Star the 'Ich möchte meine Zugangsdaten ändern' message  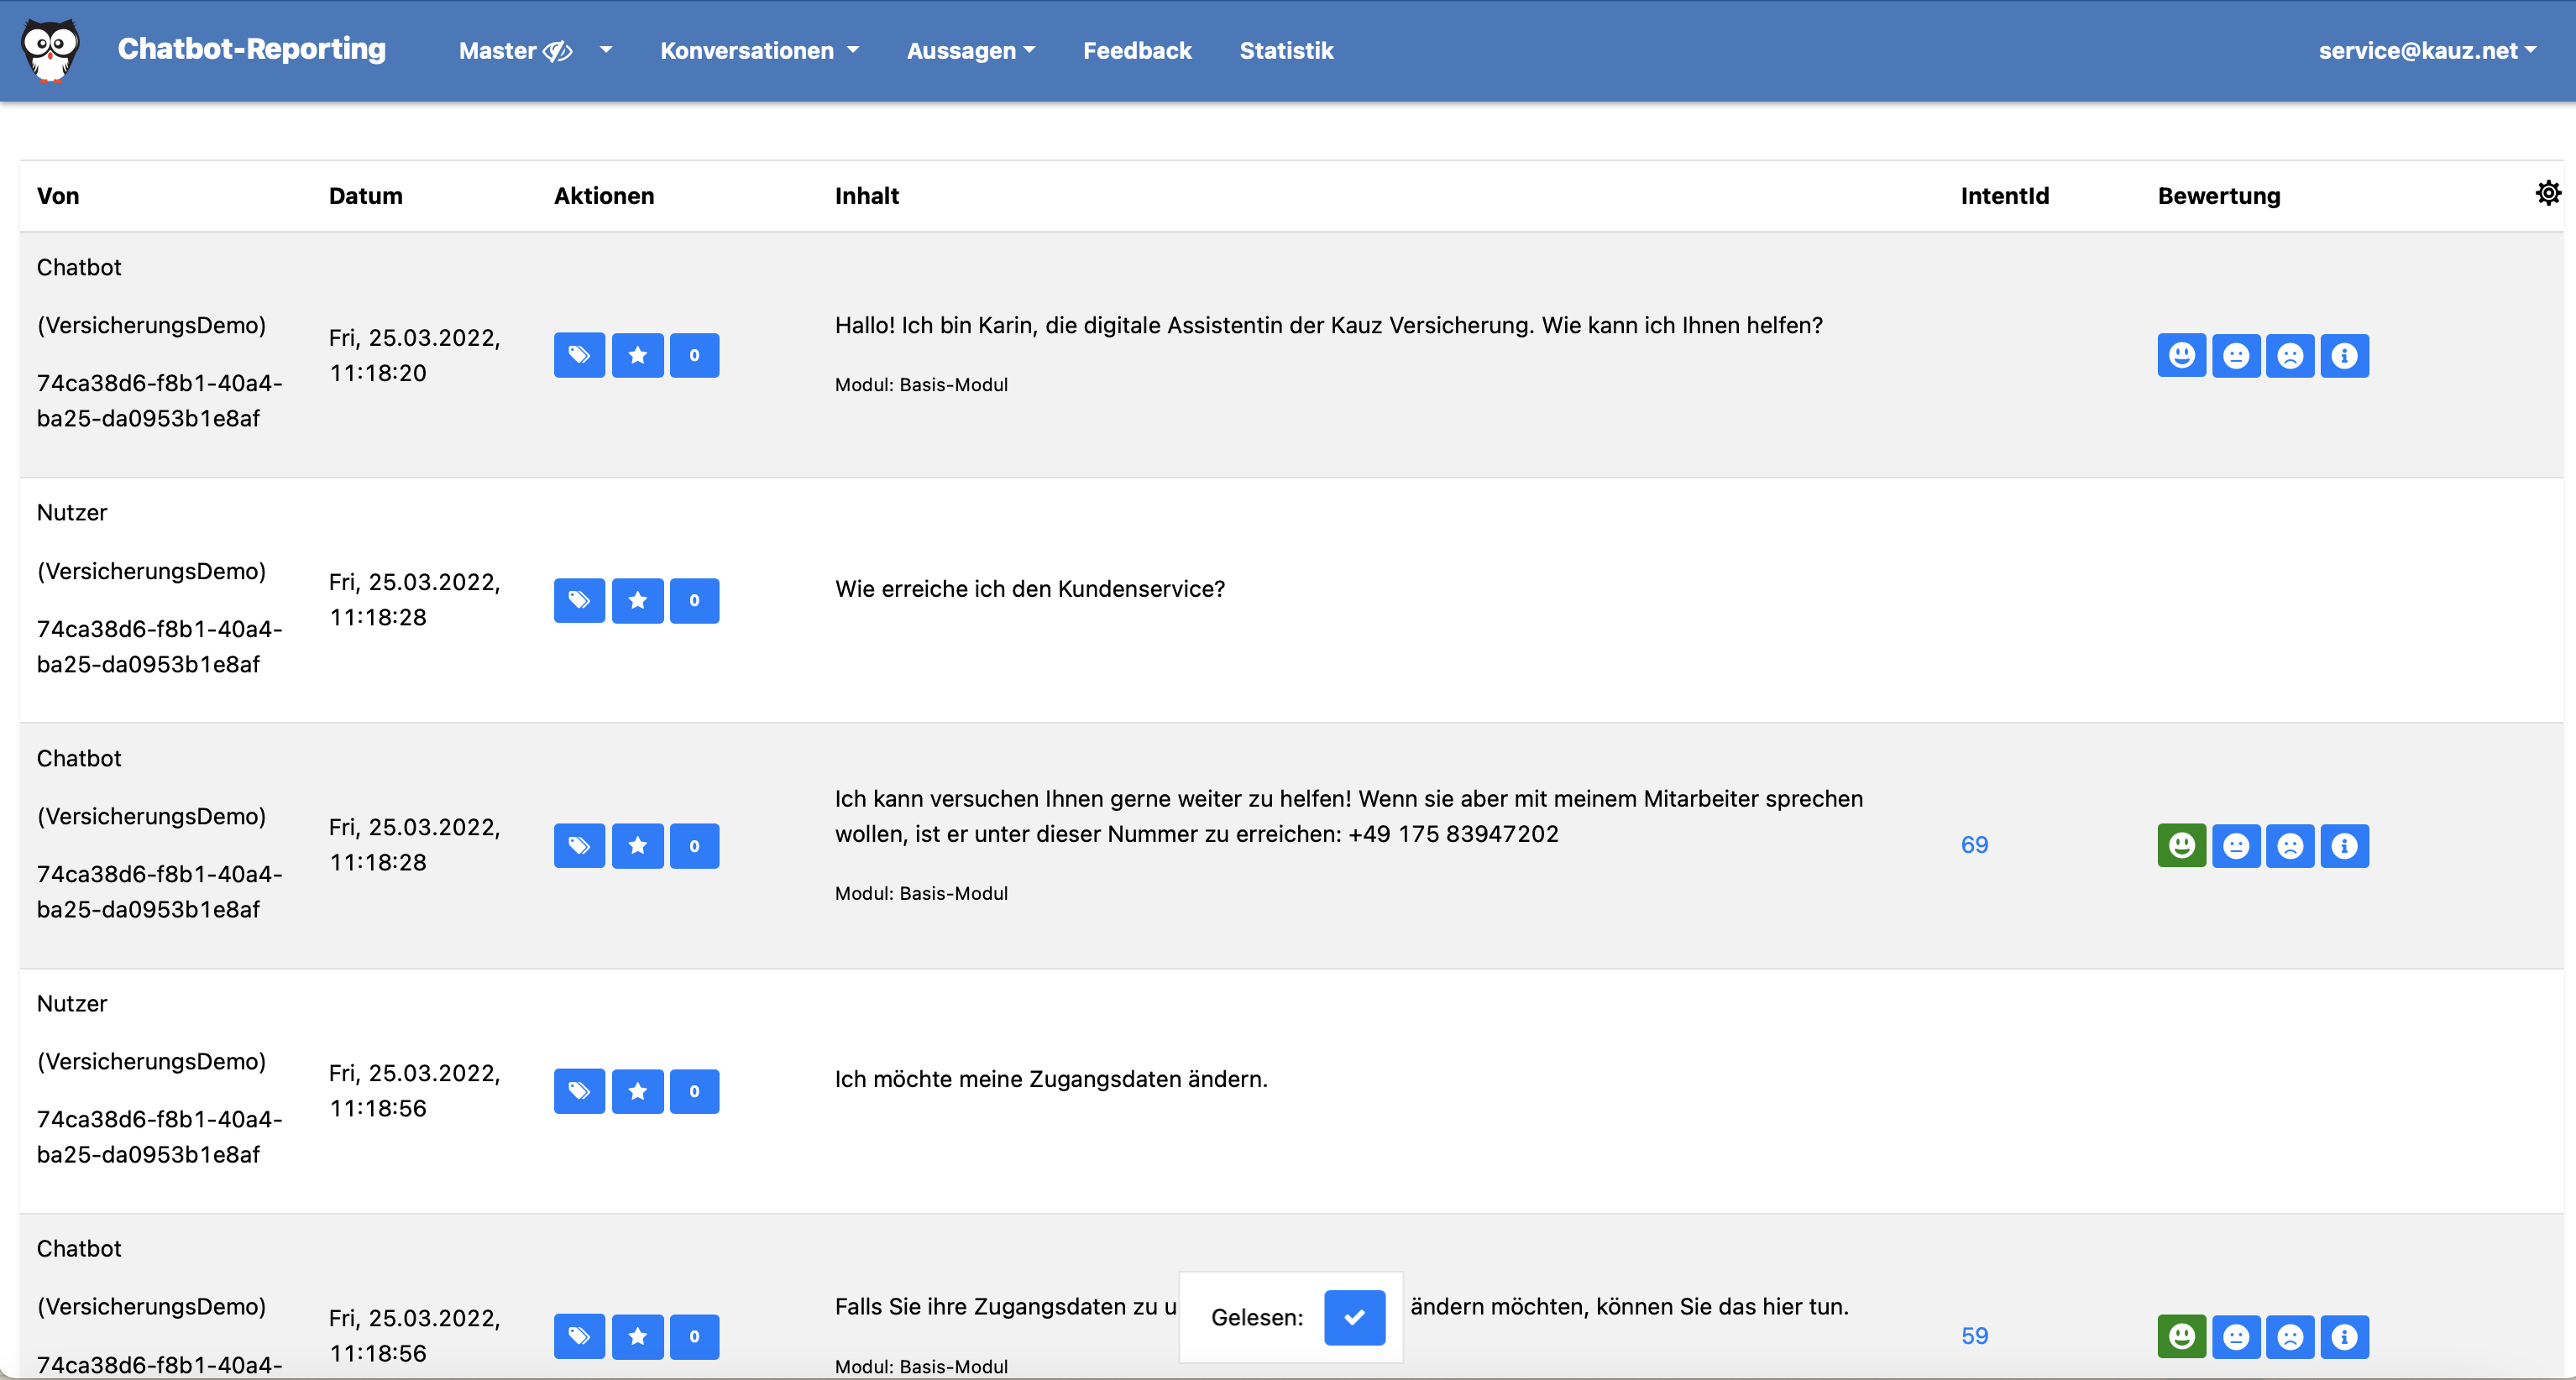tap(637, 1091)
